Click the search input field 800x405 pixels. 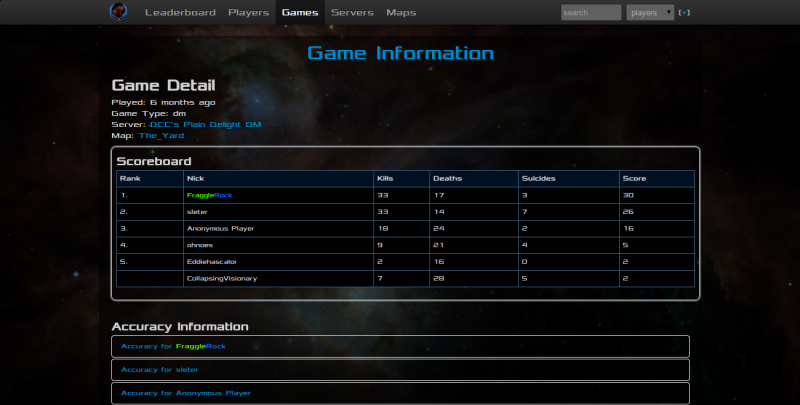click(x=591, y=13)
